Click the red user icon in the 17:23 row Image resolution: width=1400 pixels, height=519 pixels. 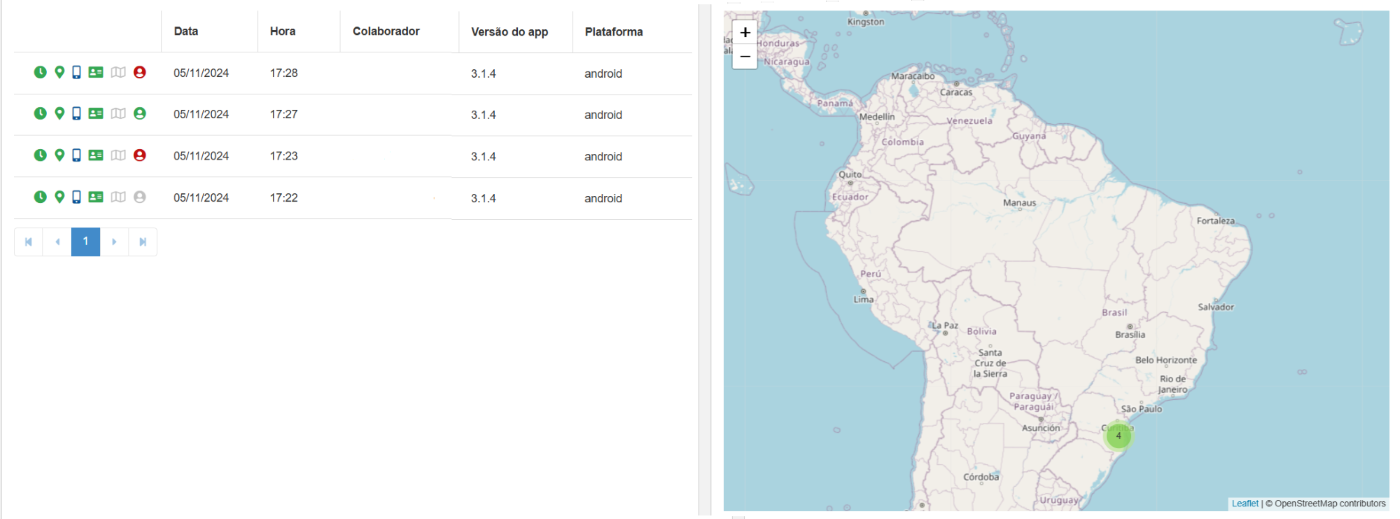[140, 155]
